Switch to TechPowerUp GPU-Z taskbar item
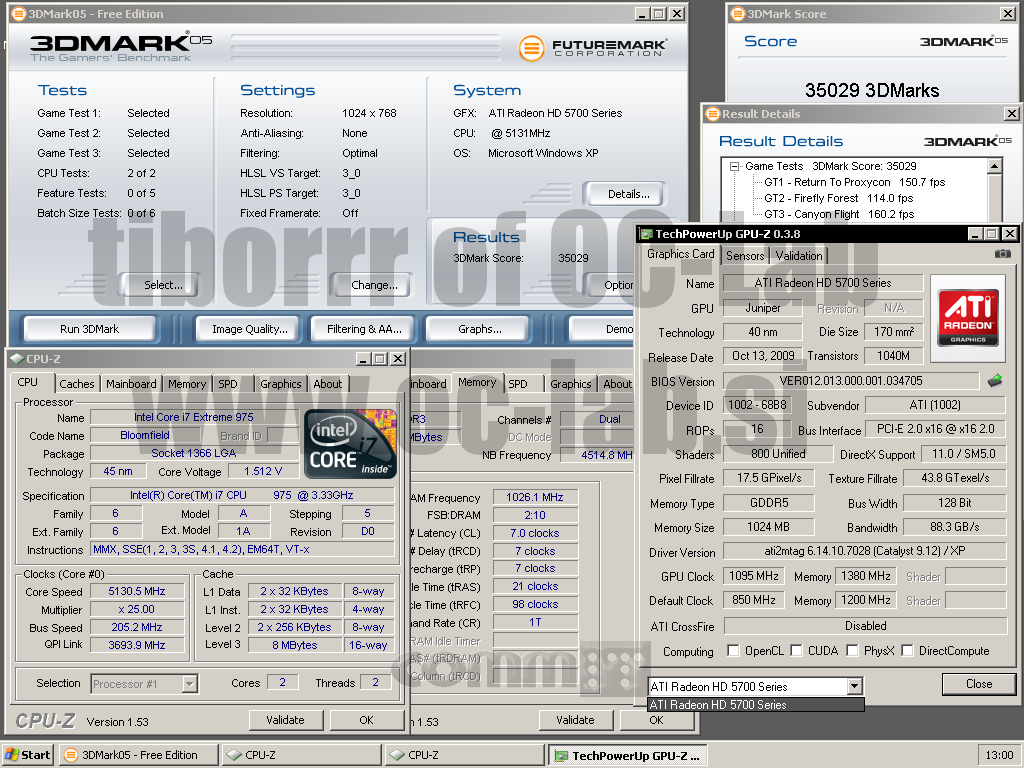Viewport: 1024px width, 768px height. (x=627, y=755)
